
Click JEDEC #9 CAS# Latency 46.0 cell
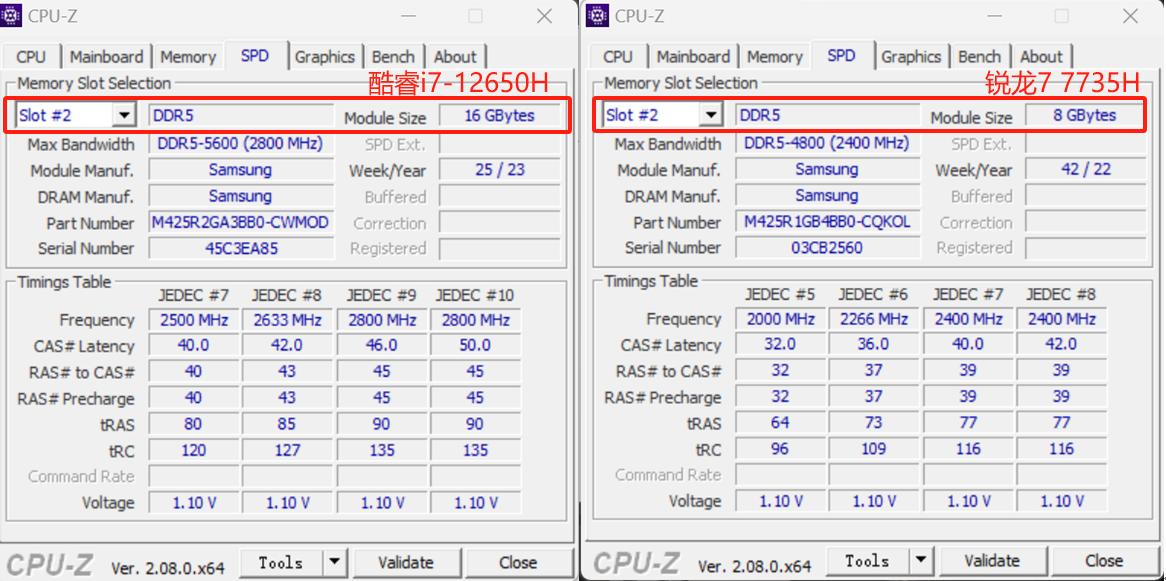point(381,346)
